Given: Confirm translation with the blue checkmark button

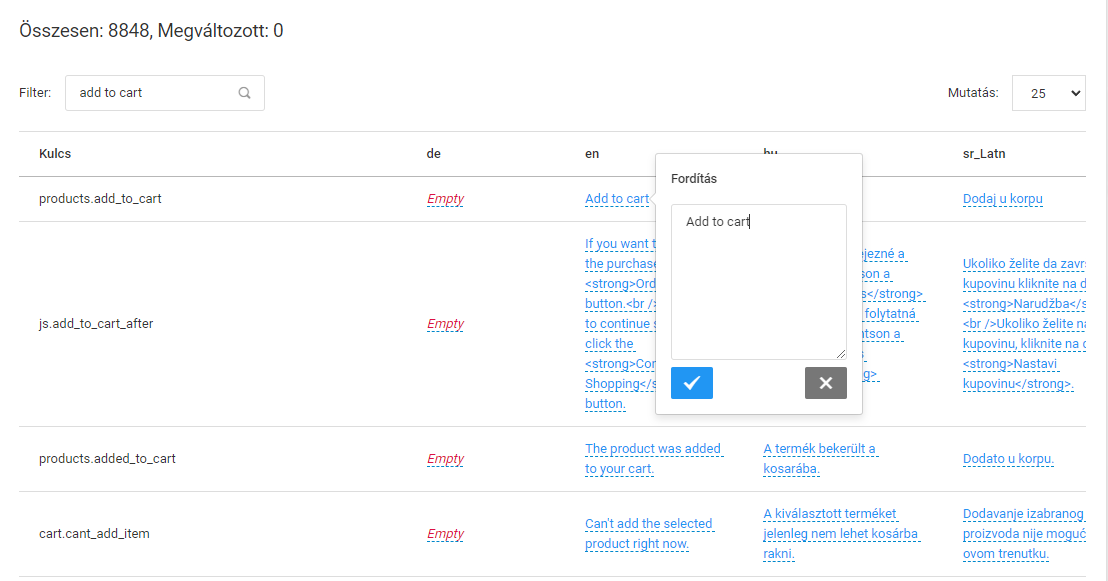Looking at the screenshot, I should (x=691, y=383).
